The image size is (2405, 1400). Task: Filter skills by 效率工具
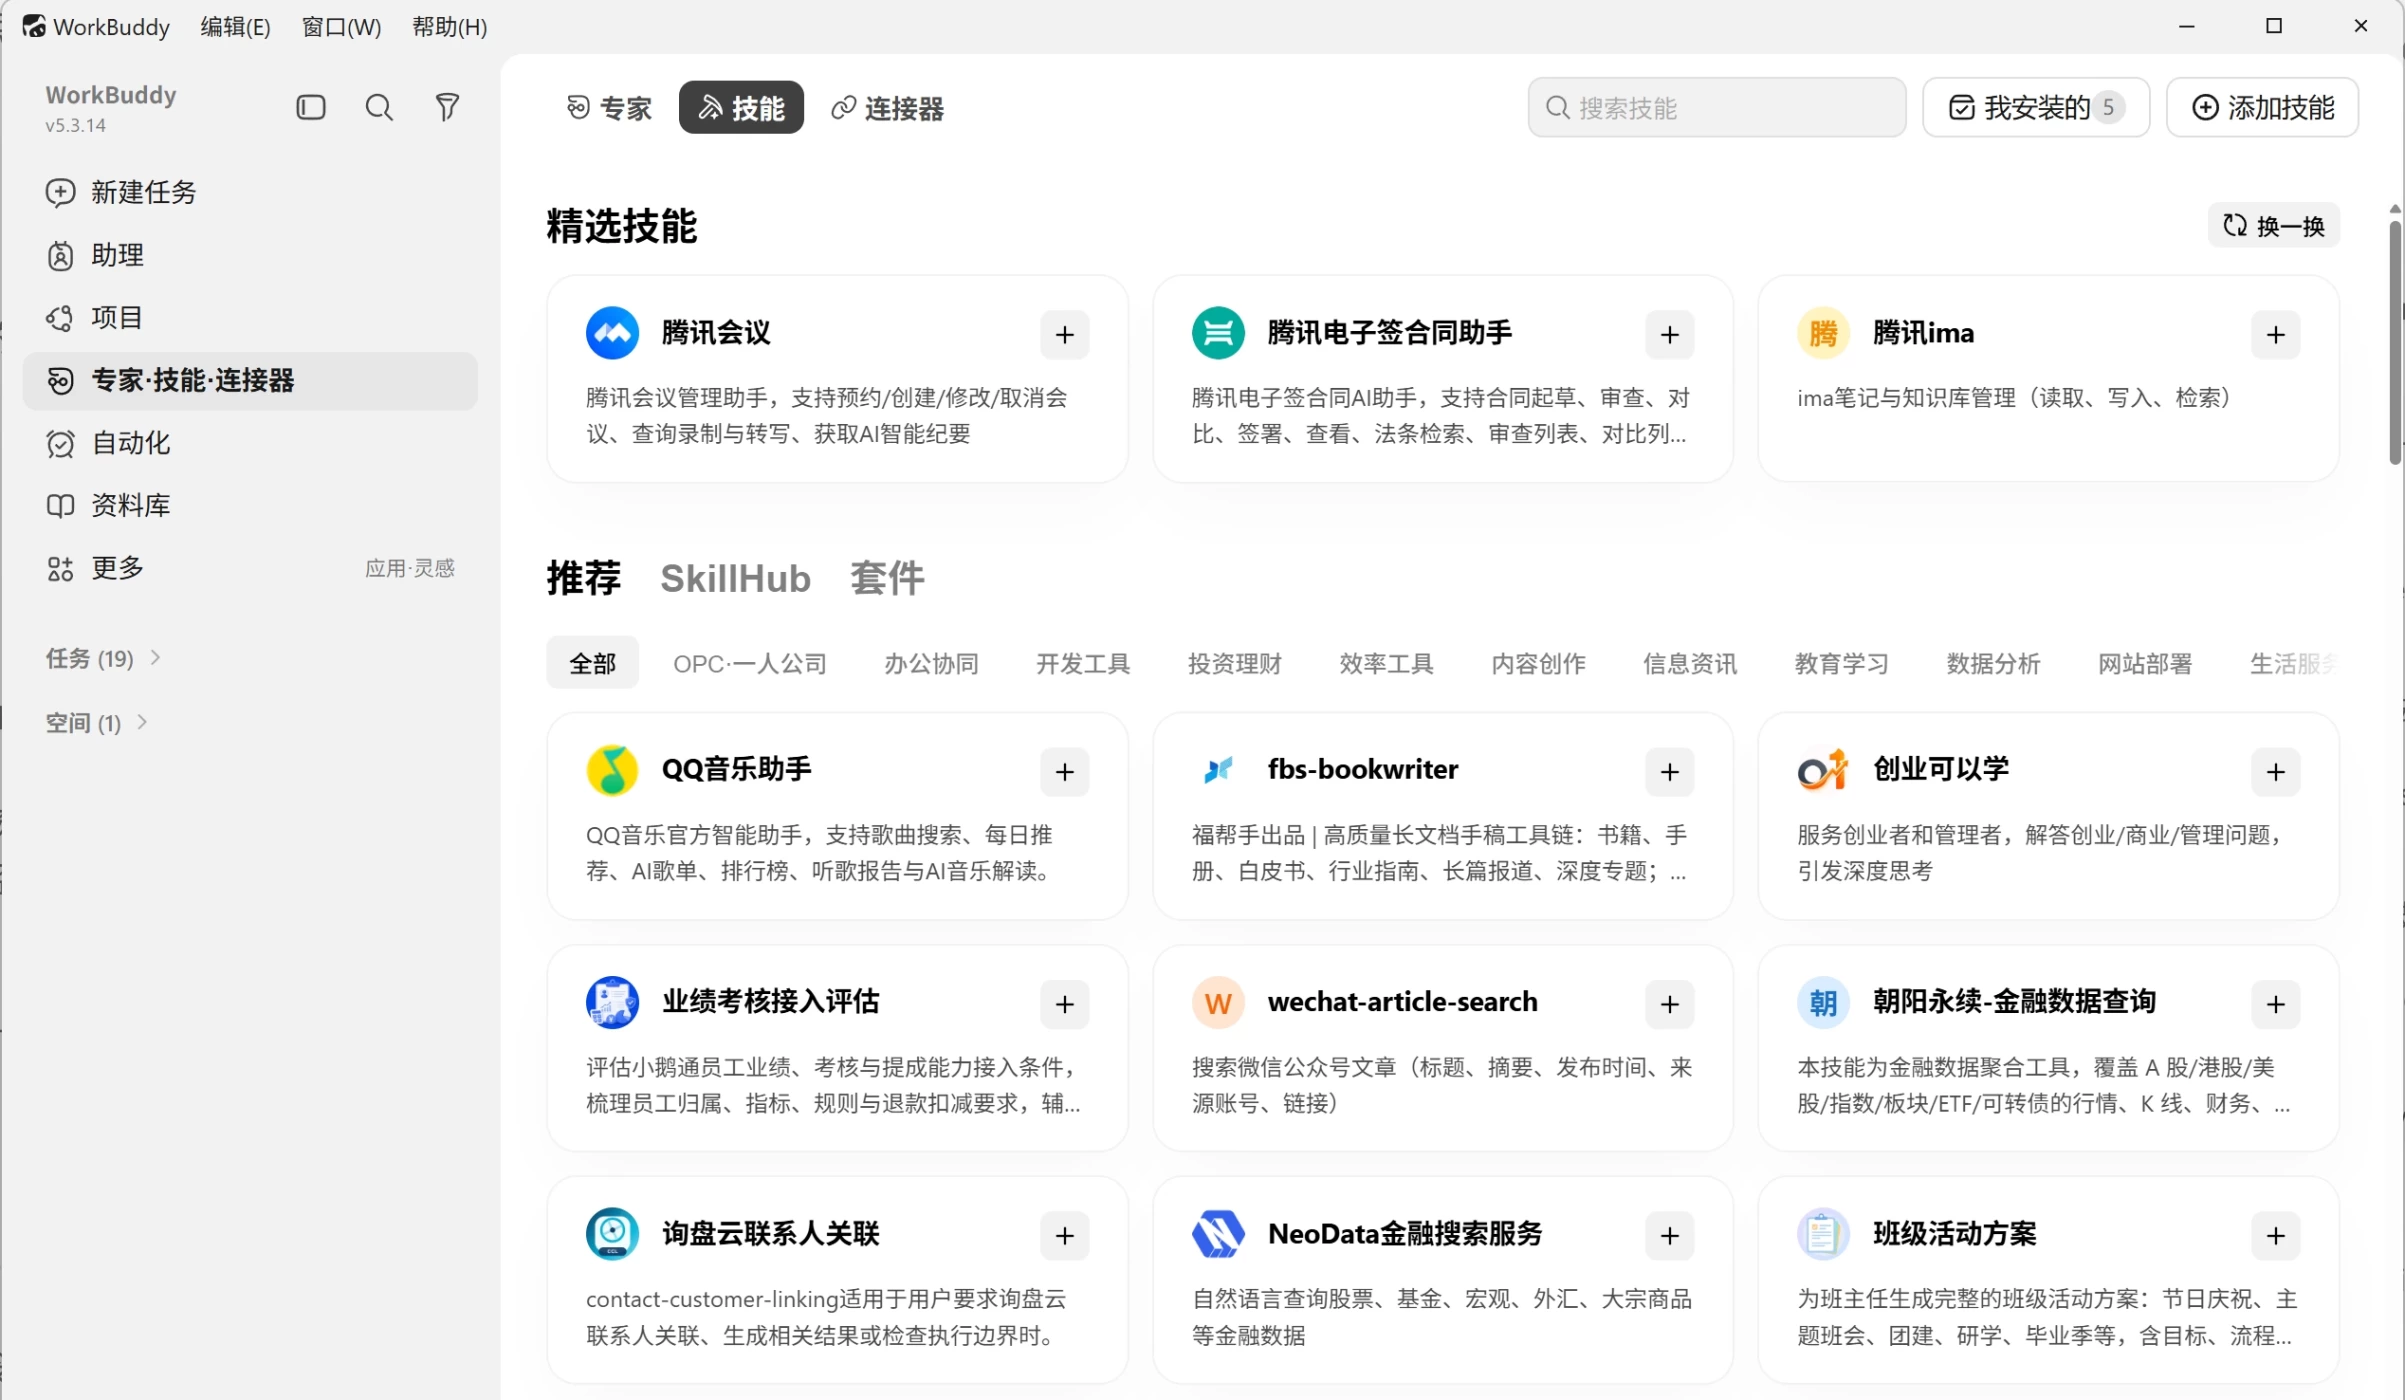point(1387,663)
